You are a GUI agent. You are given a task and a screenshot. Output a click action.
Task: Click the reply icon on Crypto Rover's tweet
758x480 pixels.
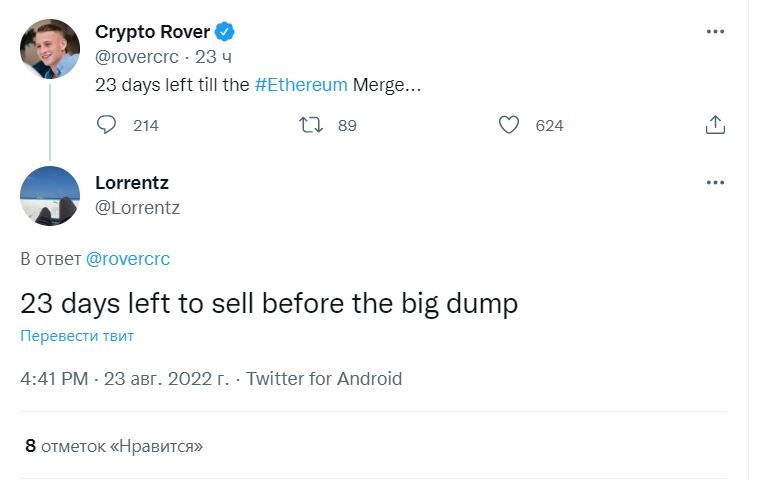click(x=107, y=125)
